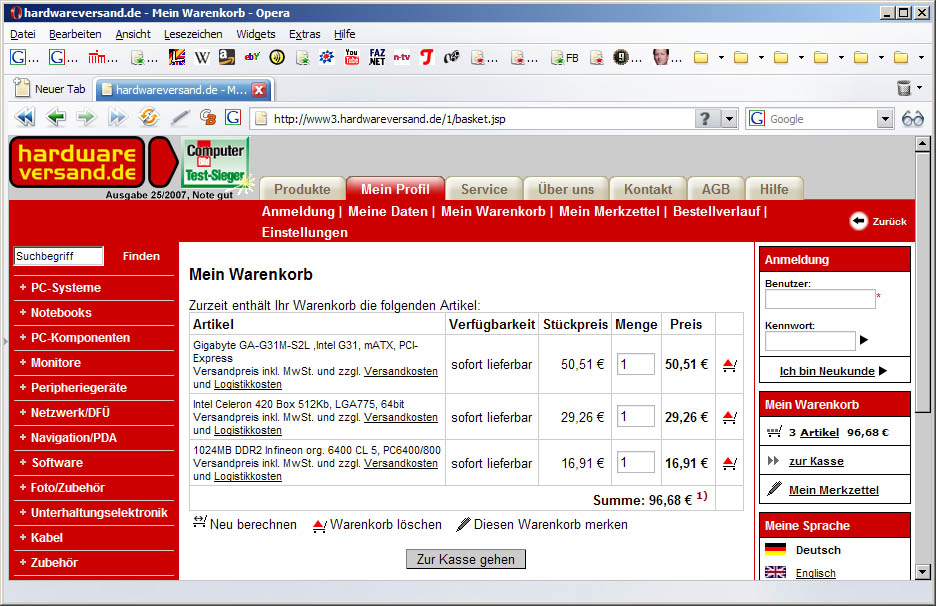Switch to the Service tab

pyautogui.click(x=484, y=189)
